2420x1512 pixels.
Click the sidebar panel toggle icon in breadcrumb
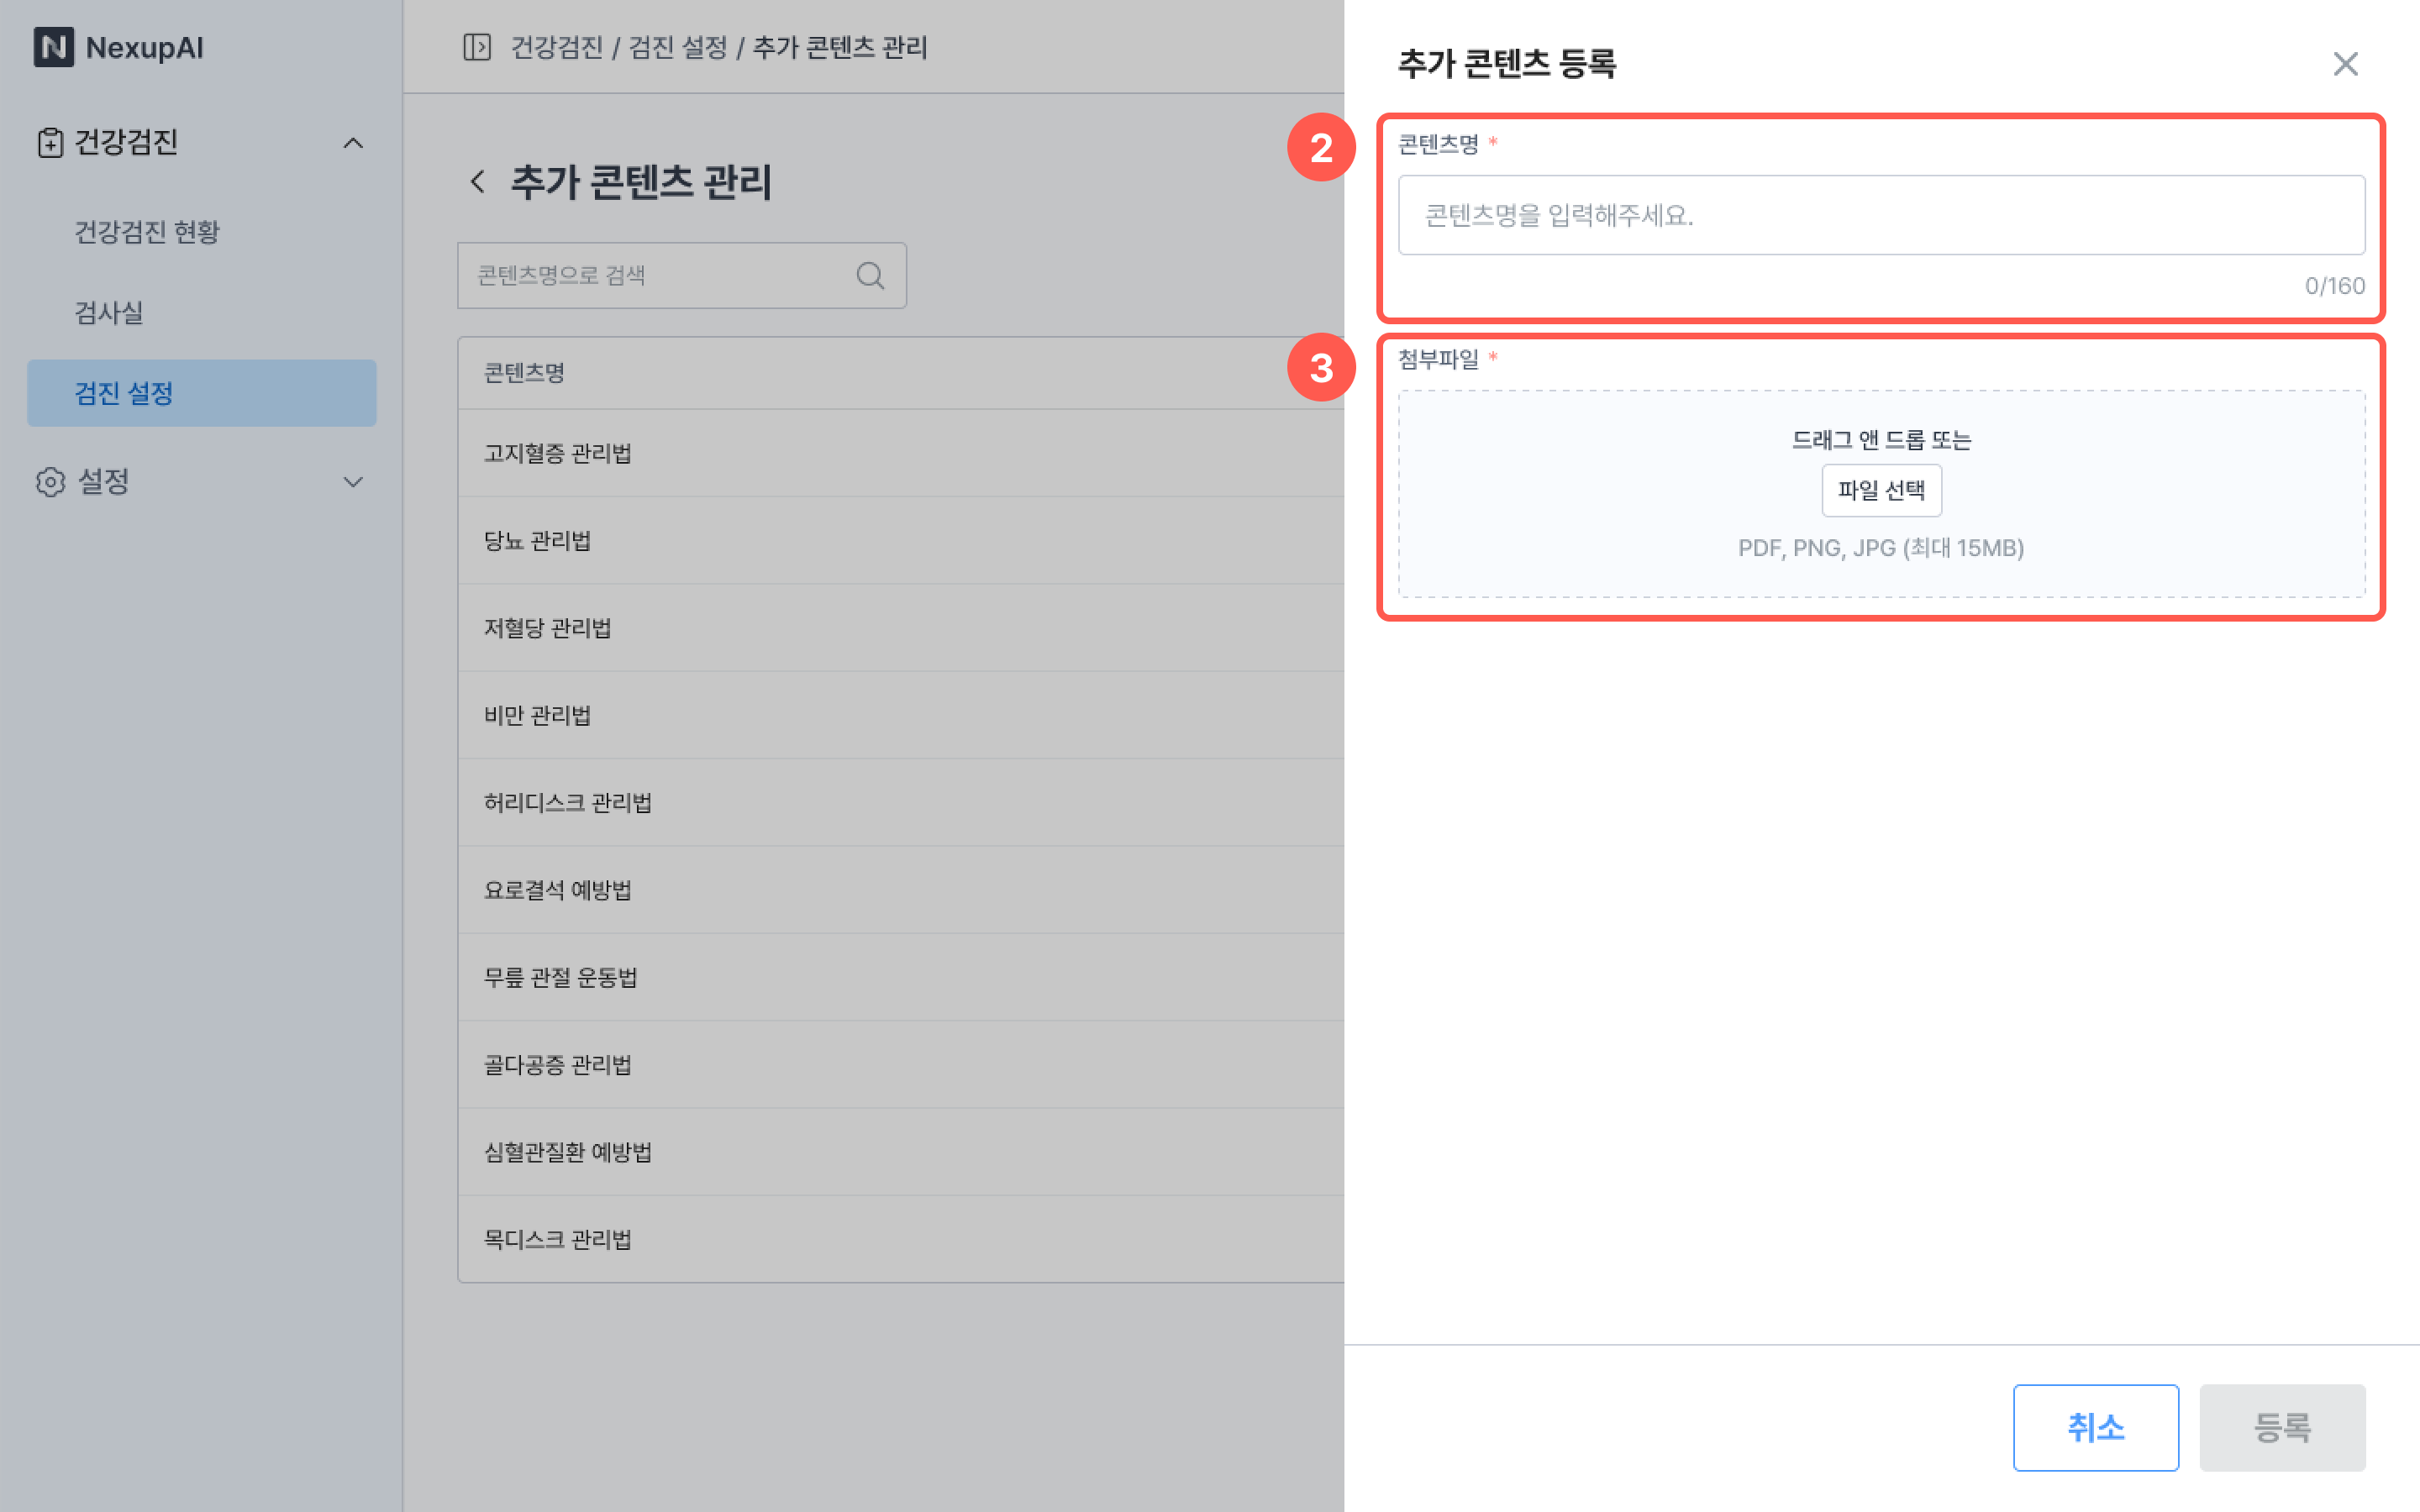click(x=477, y=47)
